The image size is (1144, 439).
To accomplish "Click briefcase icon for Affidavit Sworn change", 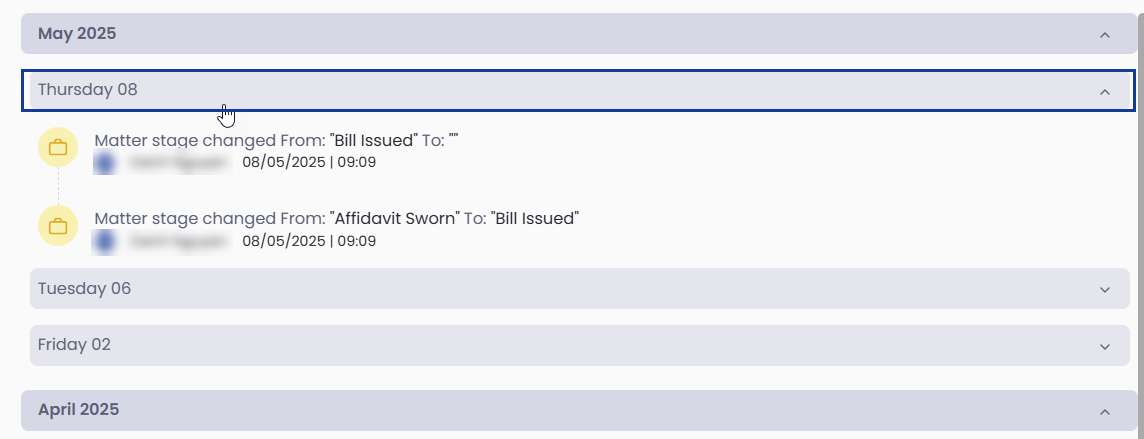I will tap(58, 226).
